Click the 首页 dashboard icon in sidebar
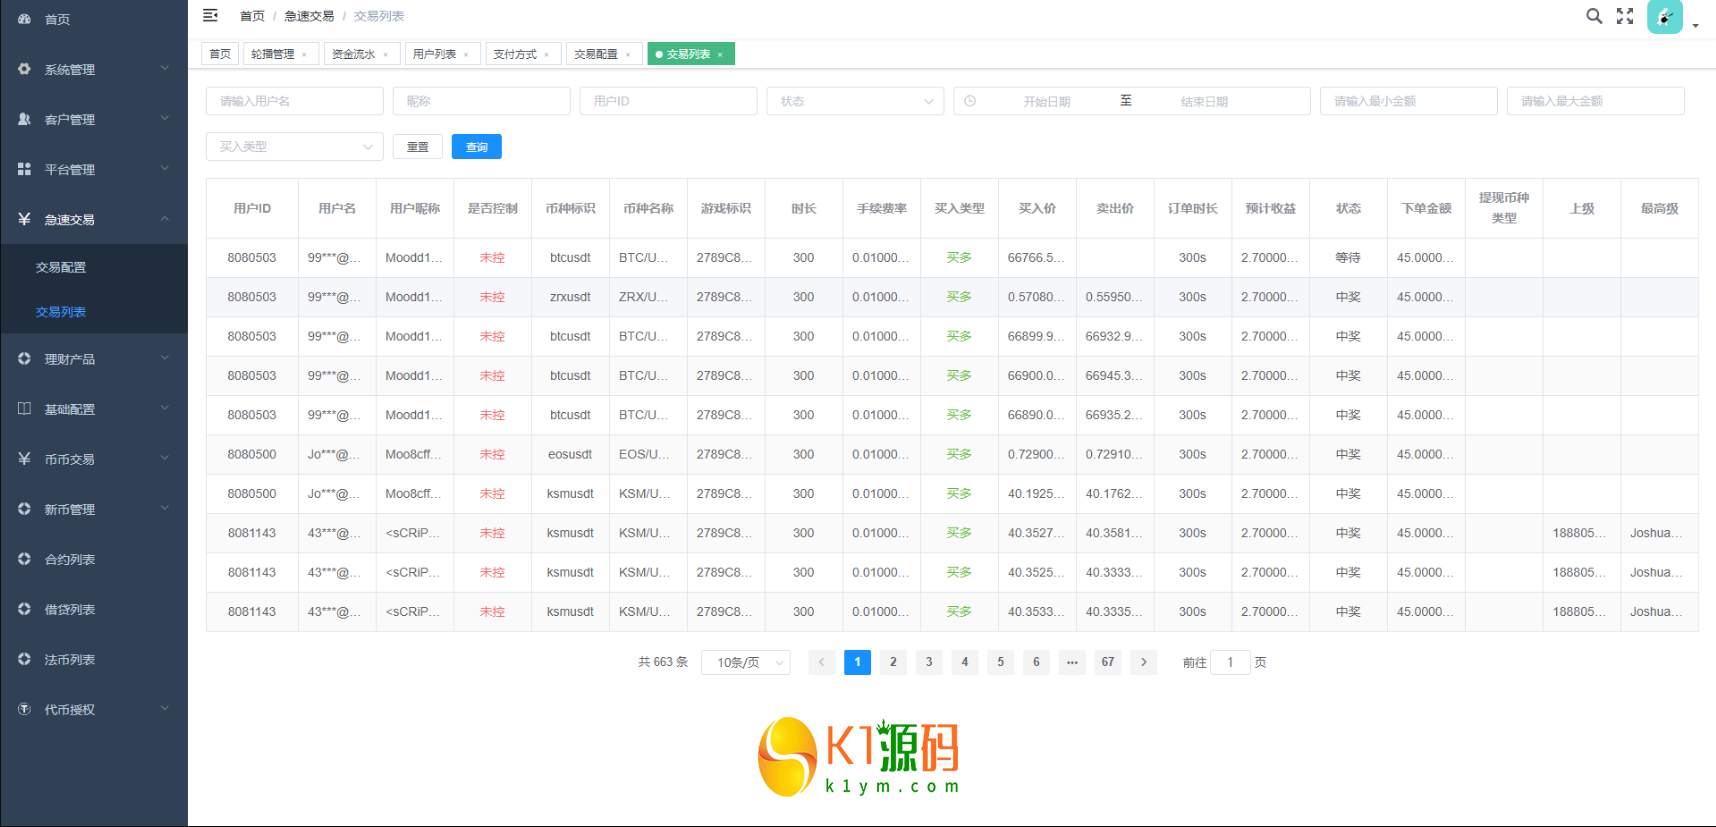This screenshot has height=827, width=1716. pos(25,19)
